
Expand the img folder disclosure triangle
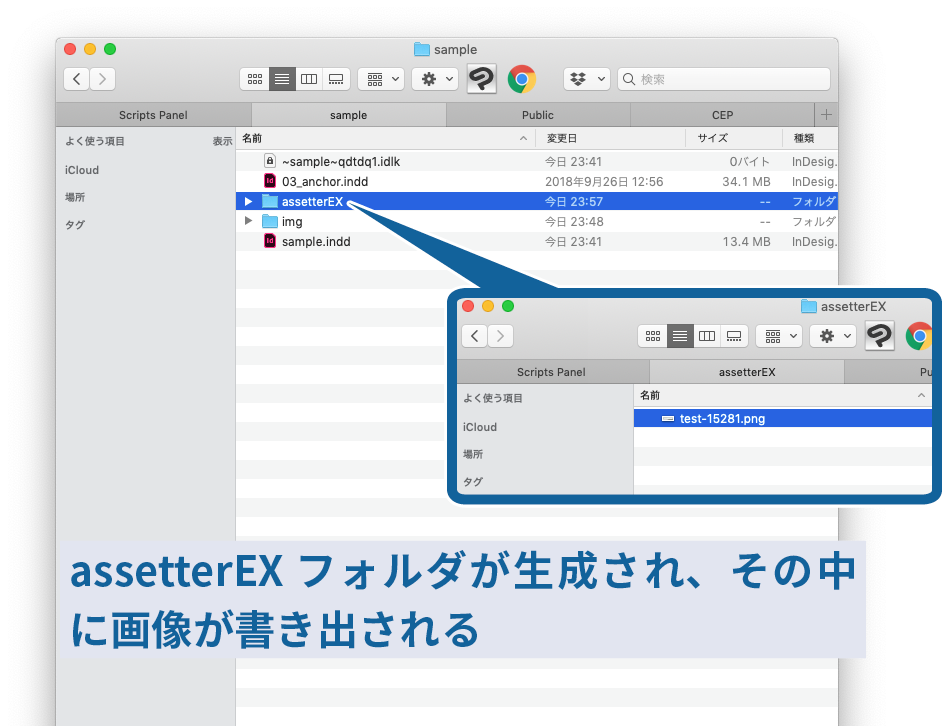click(247, 221)
